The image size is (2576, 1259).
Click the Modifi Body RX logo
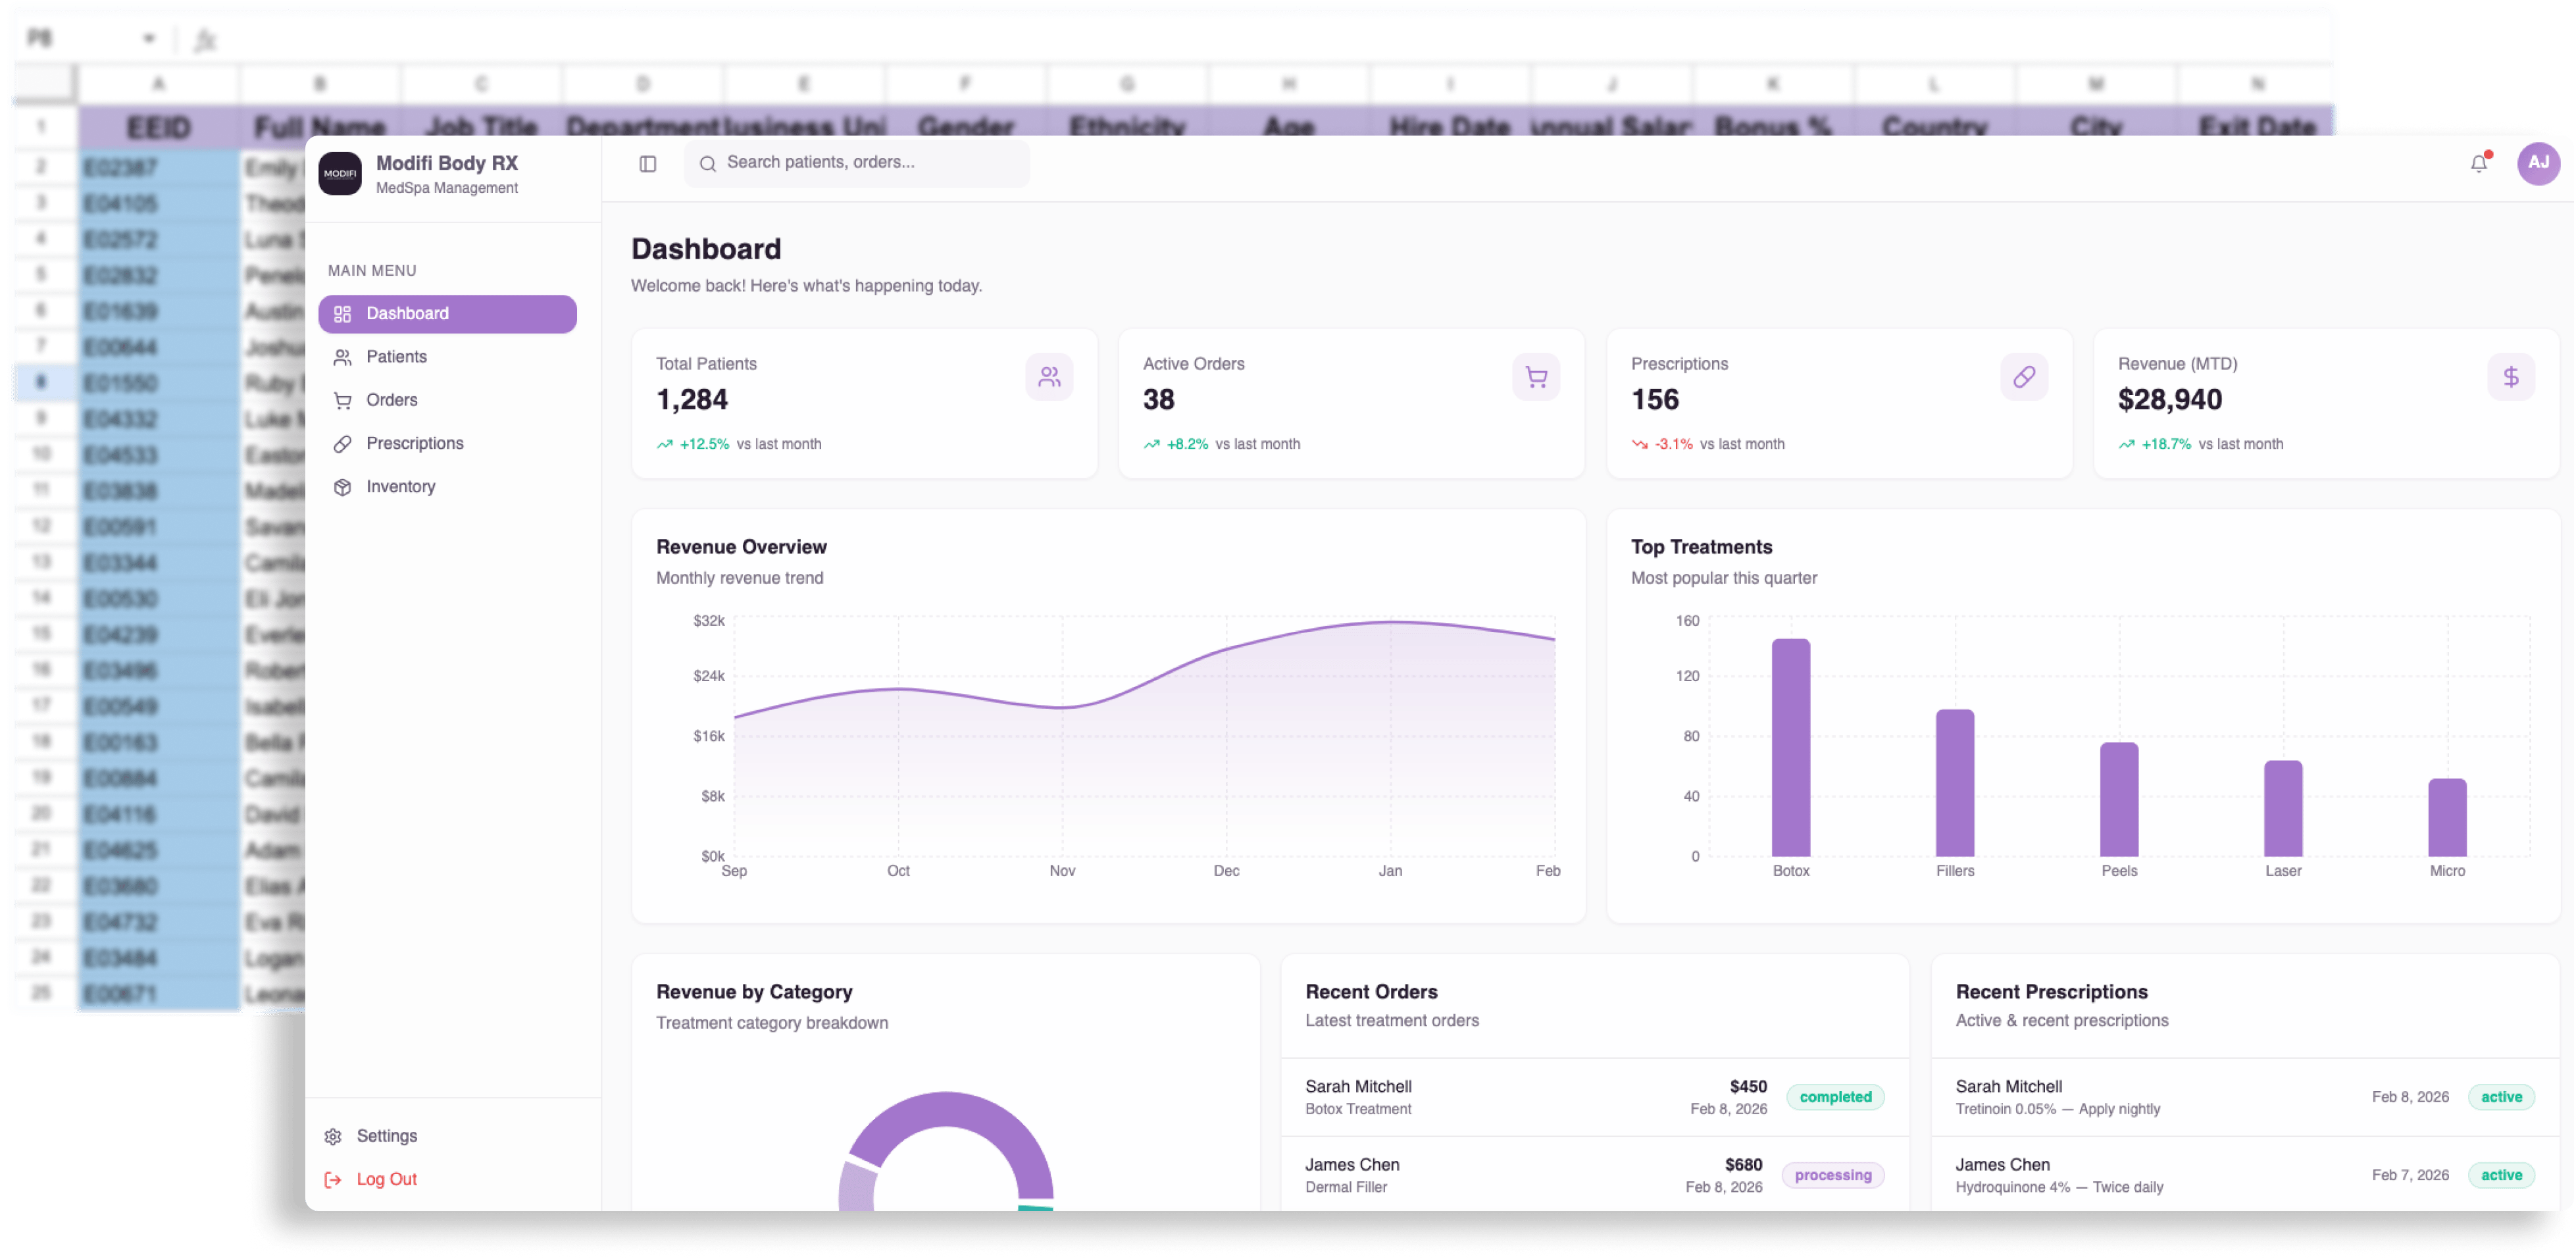(340, 173)
